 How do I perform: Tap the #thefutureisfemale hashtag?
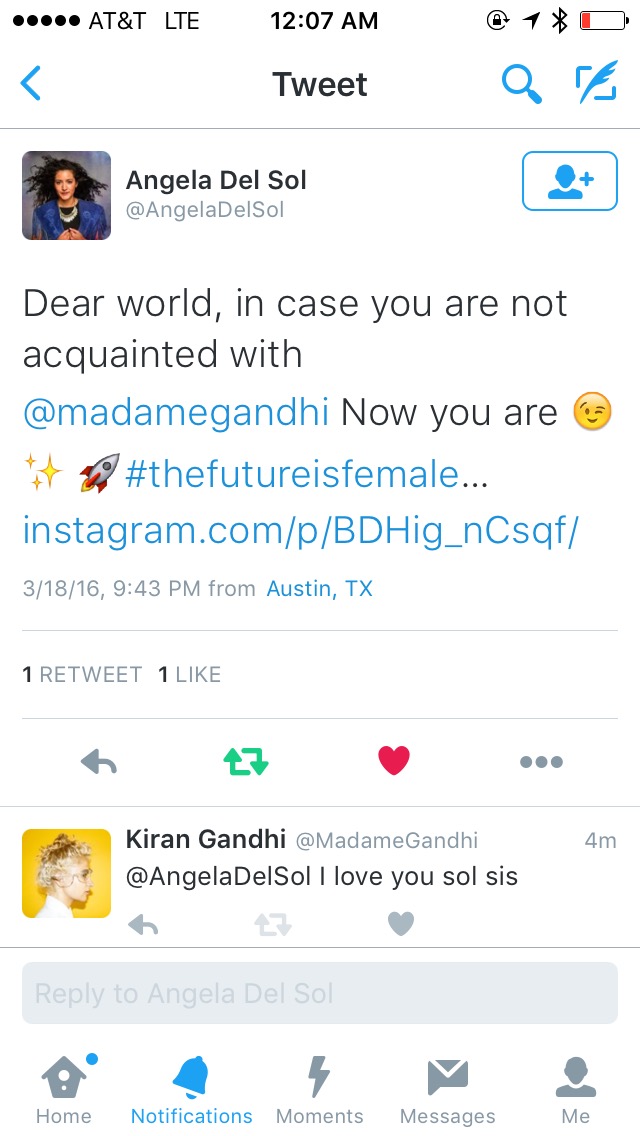click(x=292, y=473)
